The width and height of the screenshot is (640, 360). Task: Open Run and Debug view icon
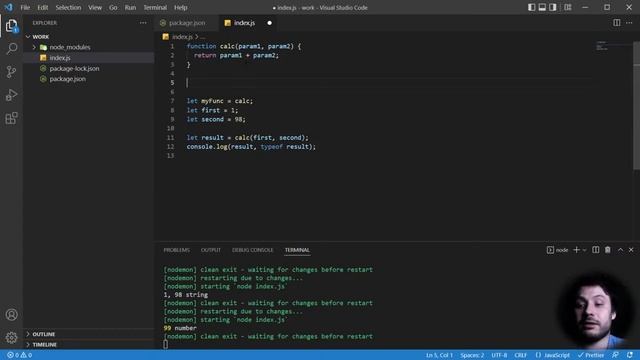click(11, 95)
